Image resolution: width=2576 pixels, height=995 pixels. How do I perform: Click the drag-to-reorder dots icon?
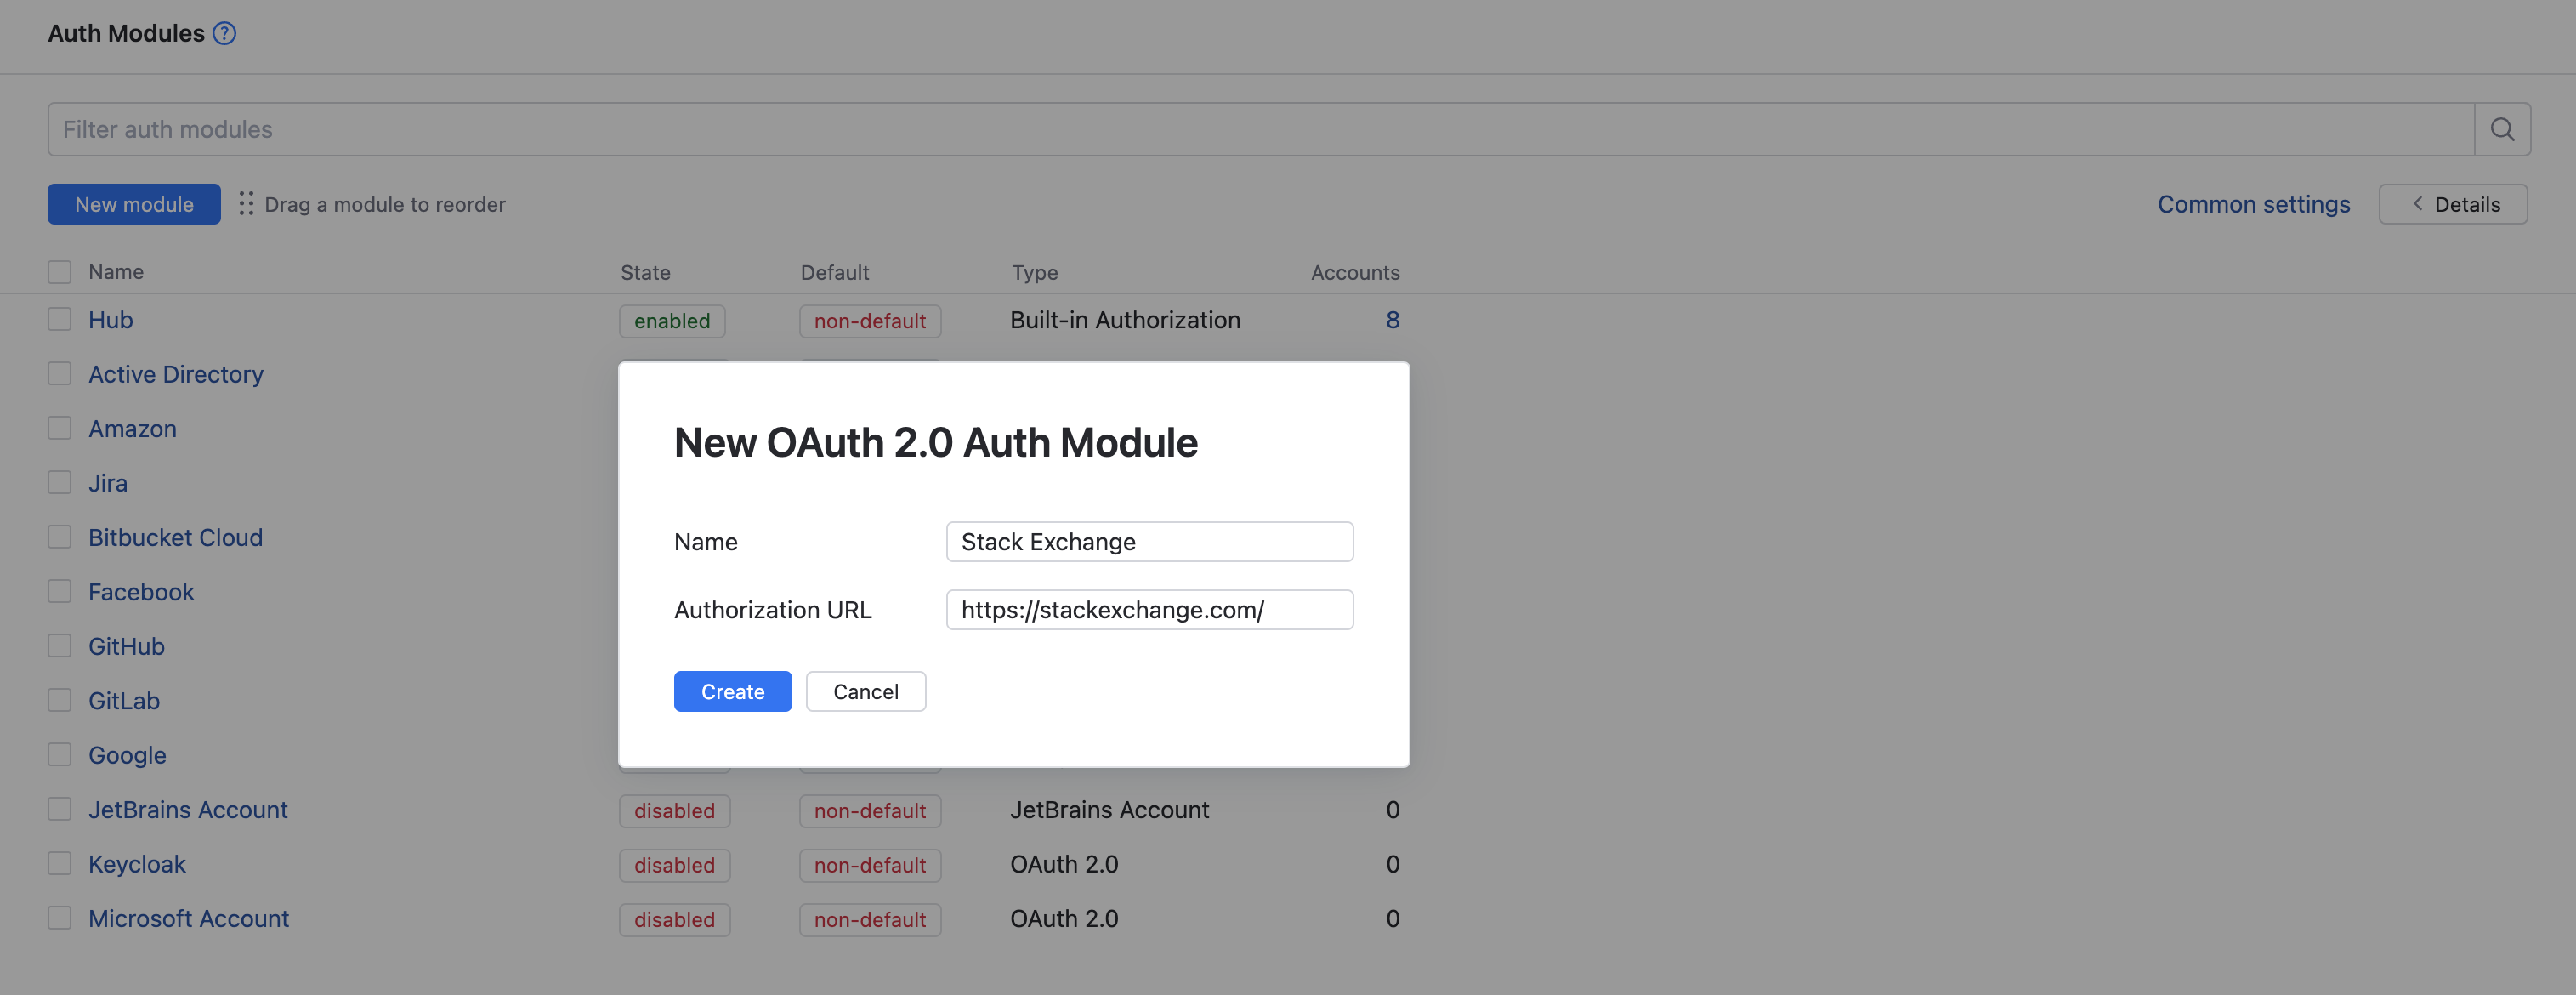coord(246,204)
